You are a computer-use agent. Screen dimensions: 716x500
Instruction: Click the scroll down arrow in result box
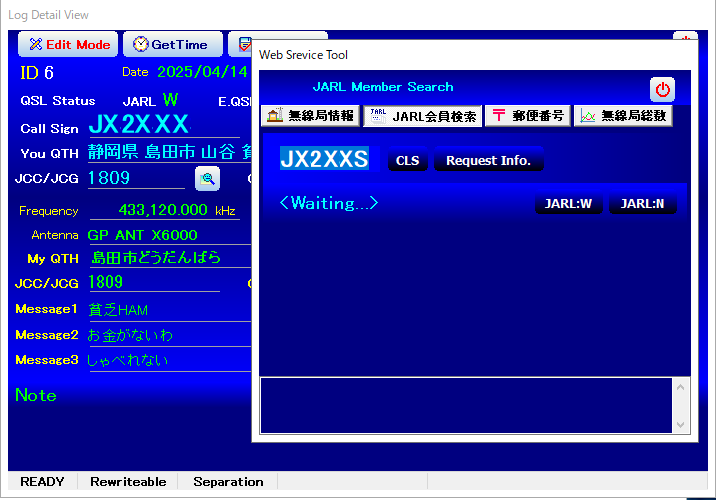point(680,425)
